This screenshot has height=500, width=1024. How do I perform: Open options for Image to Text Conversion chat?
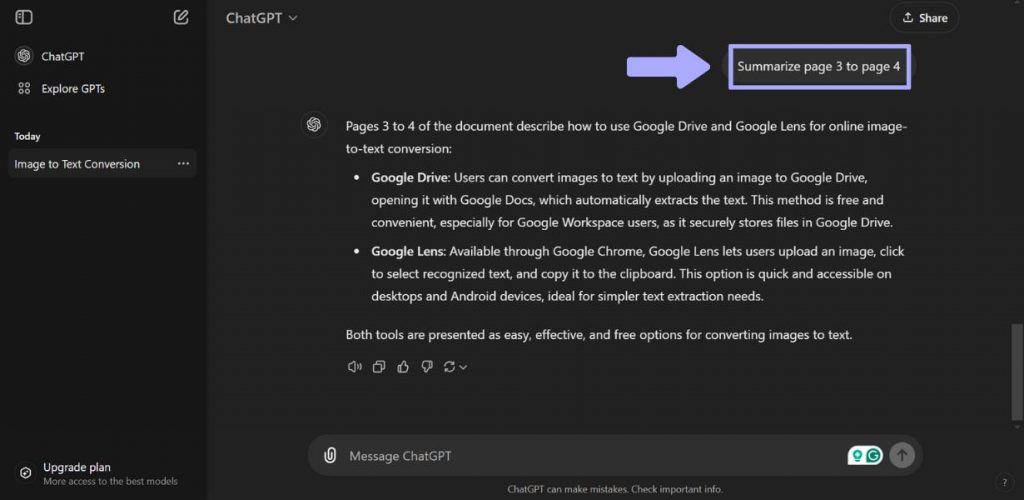point(184,164)
